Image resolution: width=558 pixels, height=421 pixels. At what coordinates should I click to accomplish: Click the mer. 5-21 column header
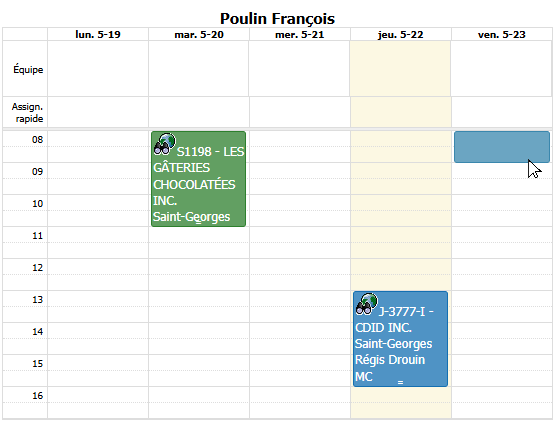pos(300,35)
